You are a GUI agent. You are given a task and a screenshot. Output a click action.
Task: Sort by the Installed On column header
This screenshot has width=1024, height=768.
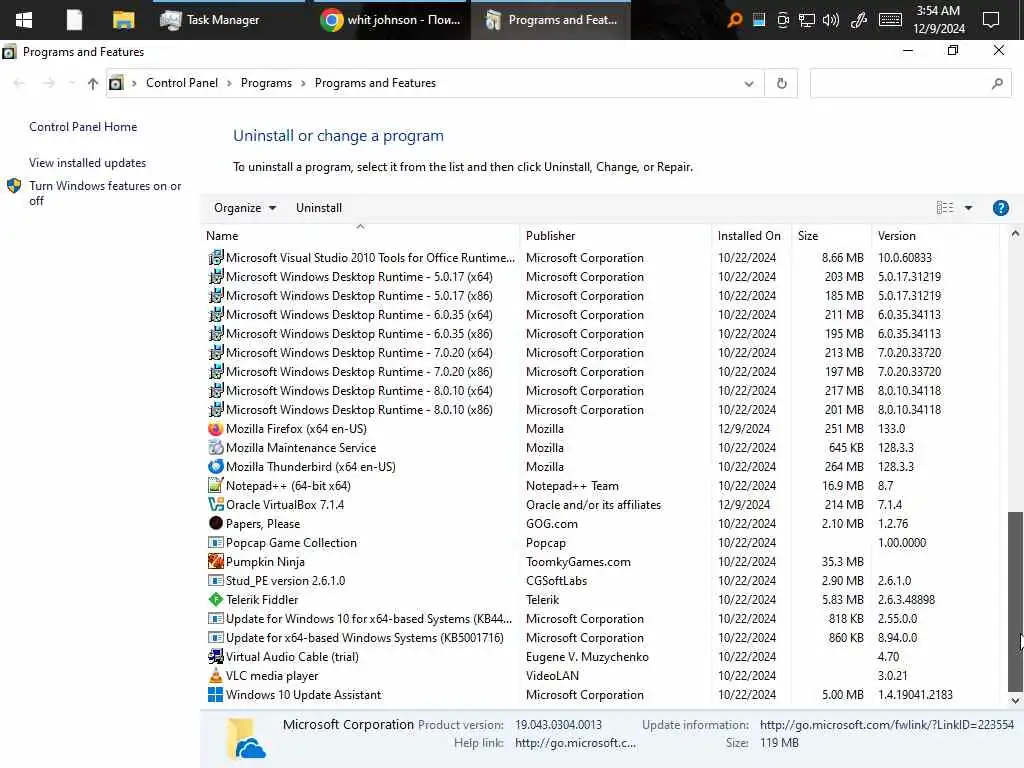point(749,236)
